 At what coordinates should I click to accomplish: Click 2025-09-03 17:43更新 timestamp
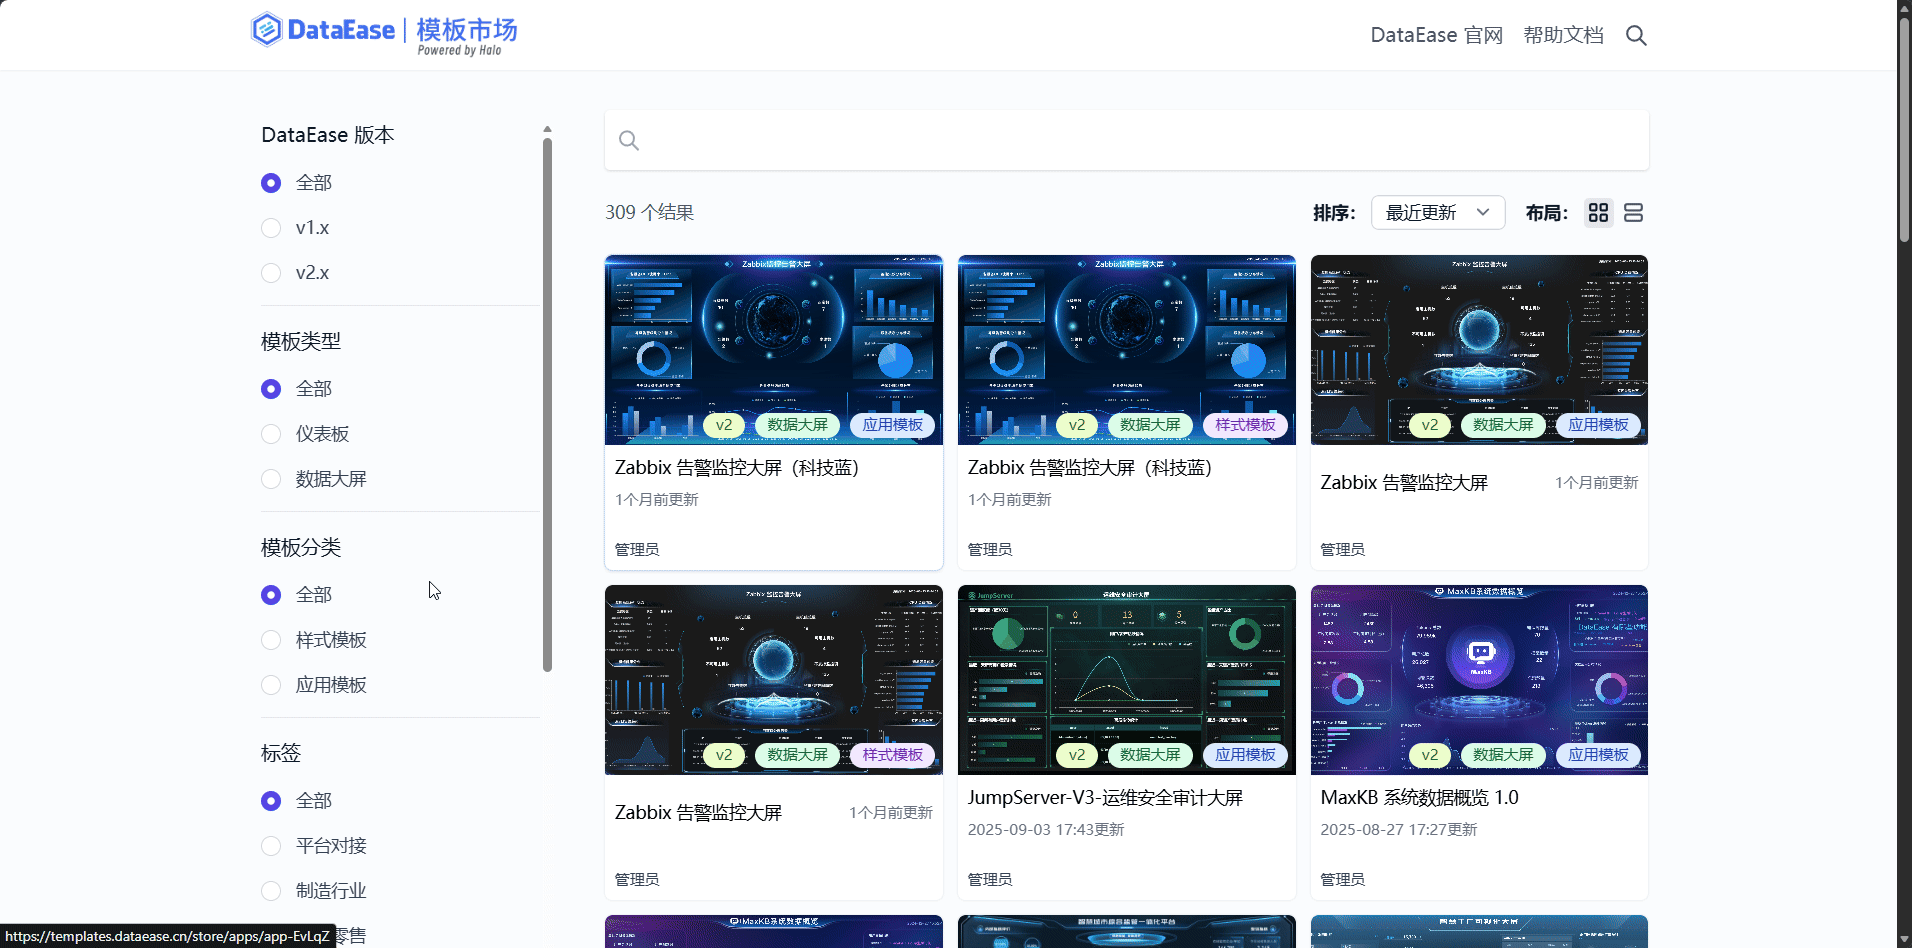coord(1046,830)
